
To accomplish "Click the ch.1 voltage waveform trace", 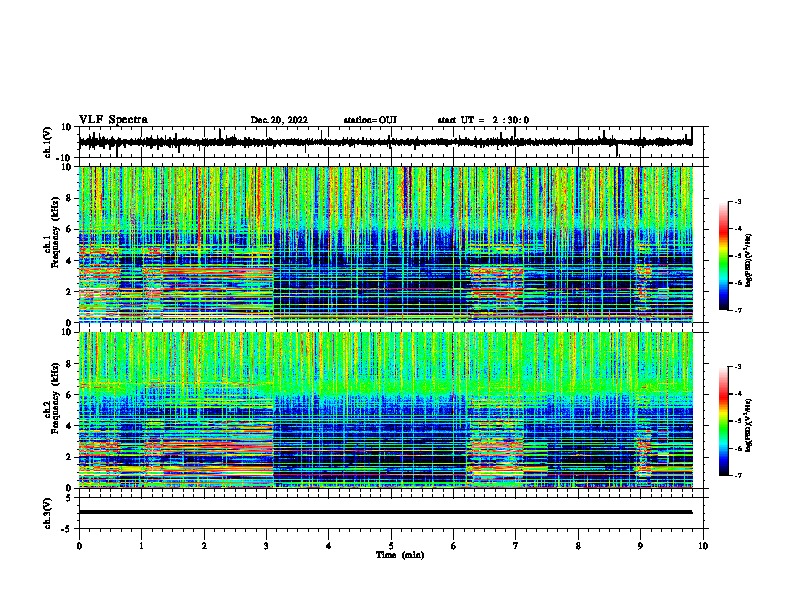I will coord(385,142).
